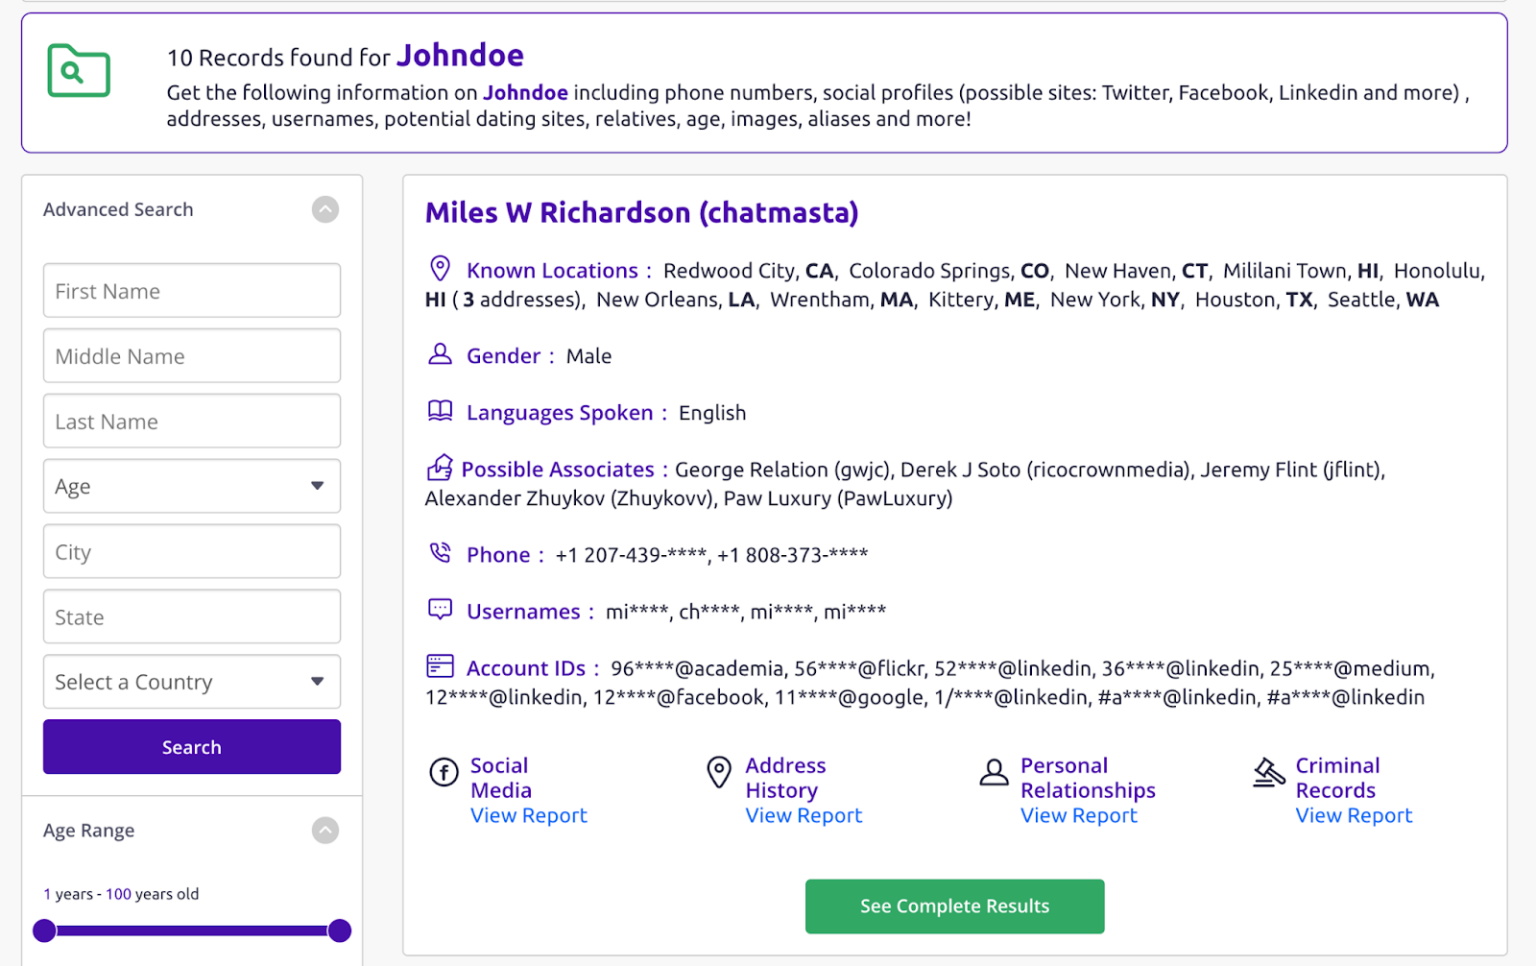Click the Known Locations pin icon
The height and width of the screenshot is (966, 1536).
(x=440, y=268)
